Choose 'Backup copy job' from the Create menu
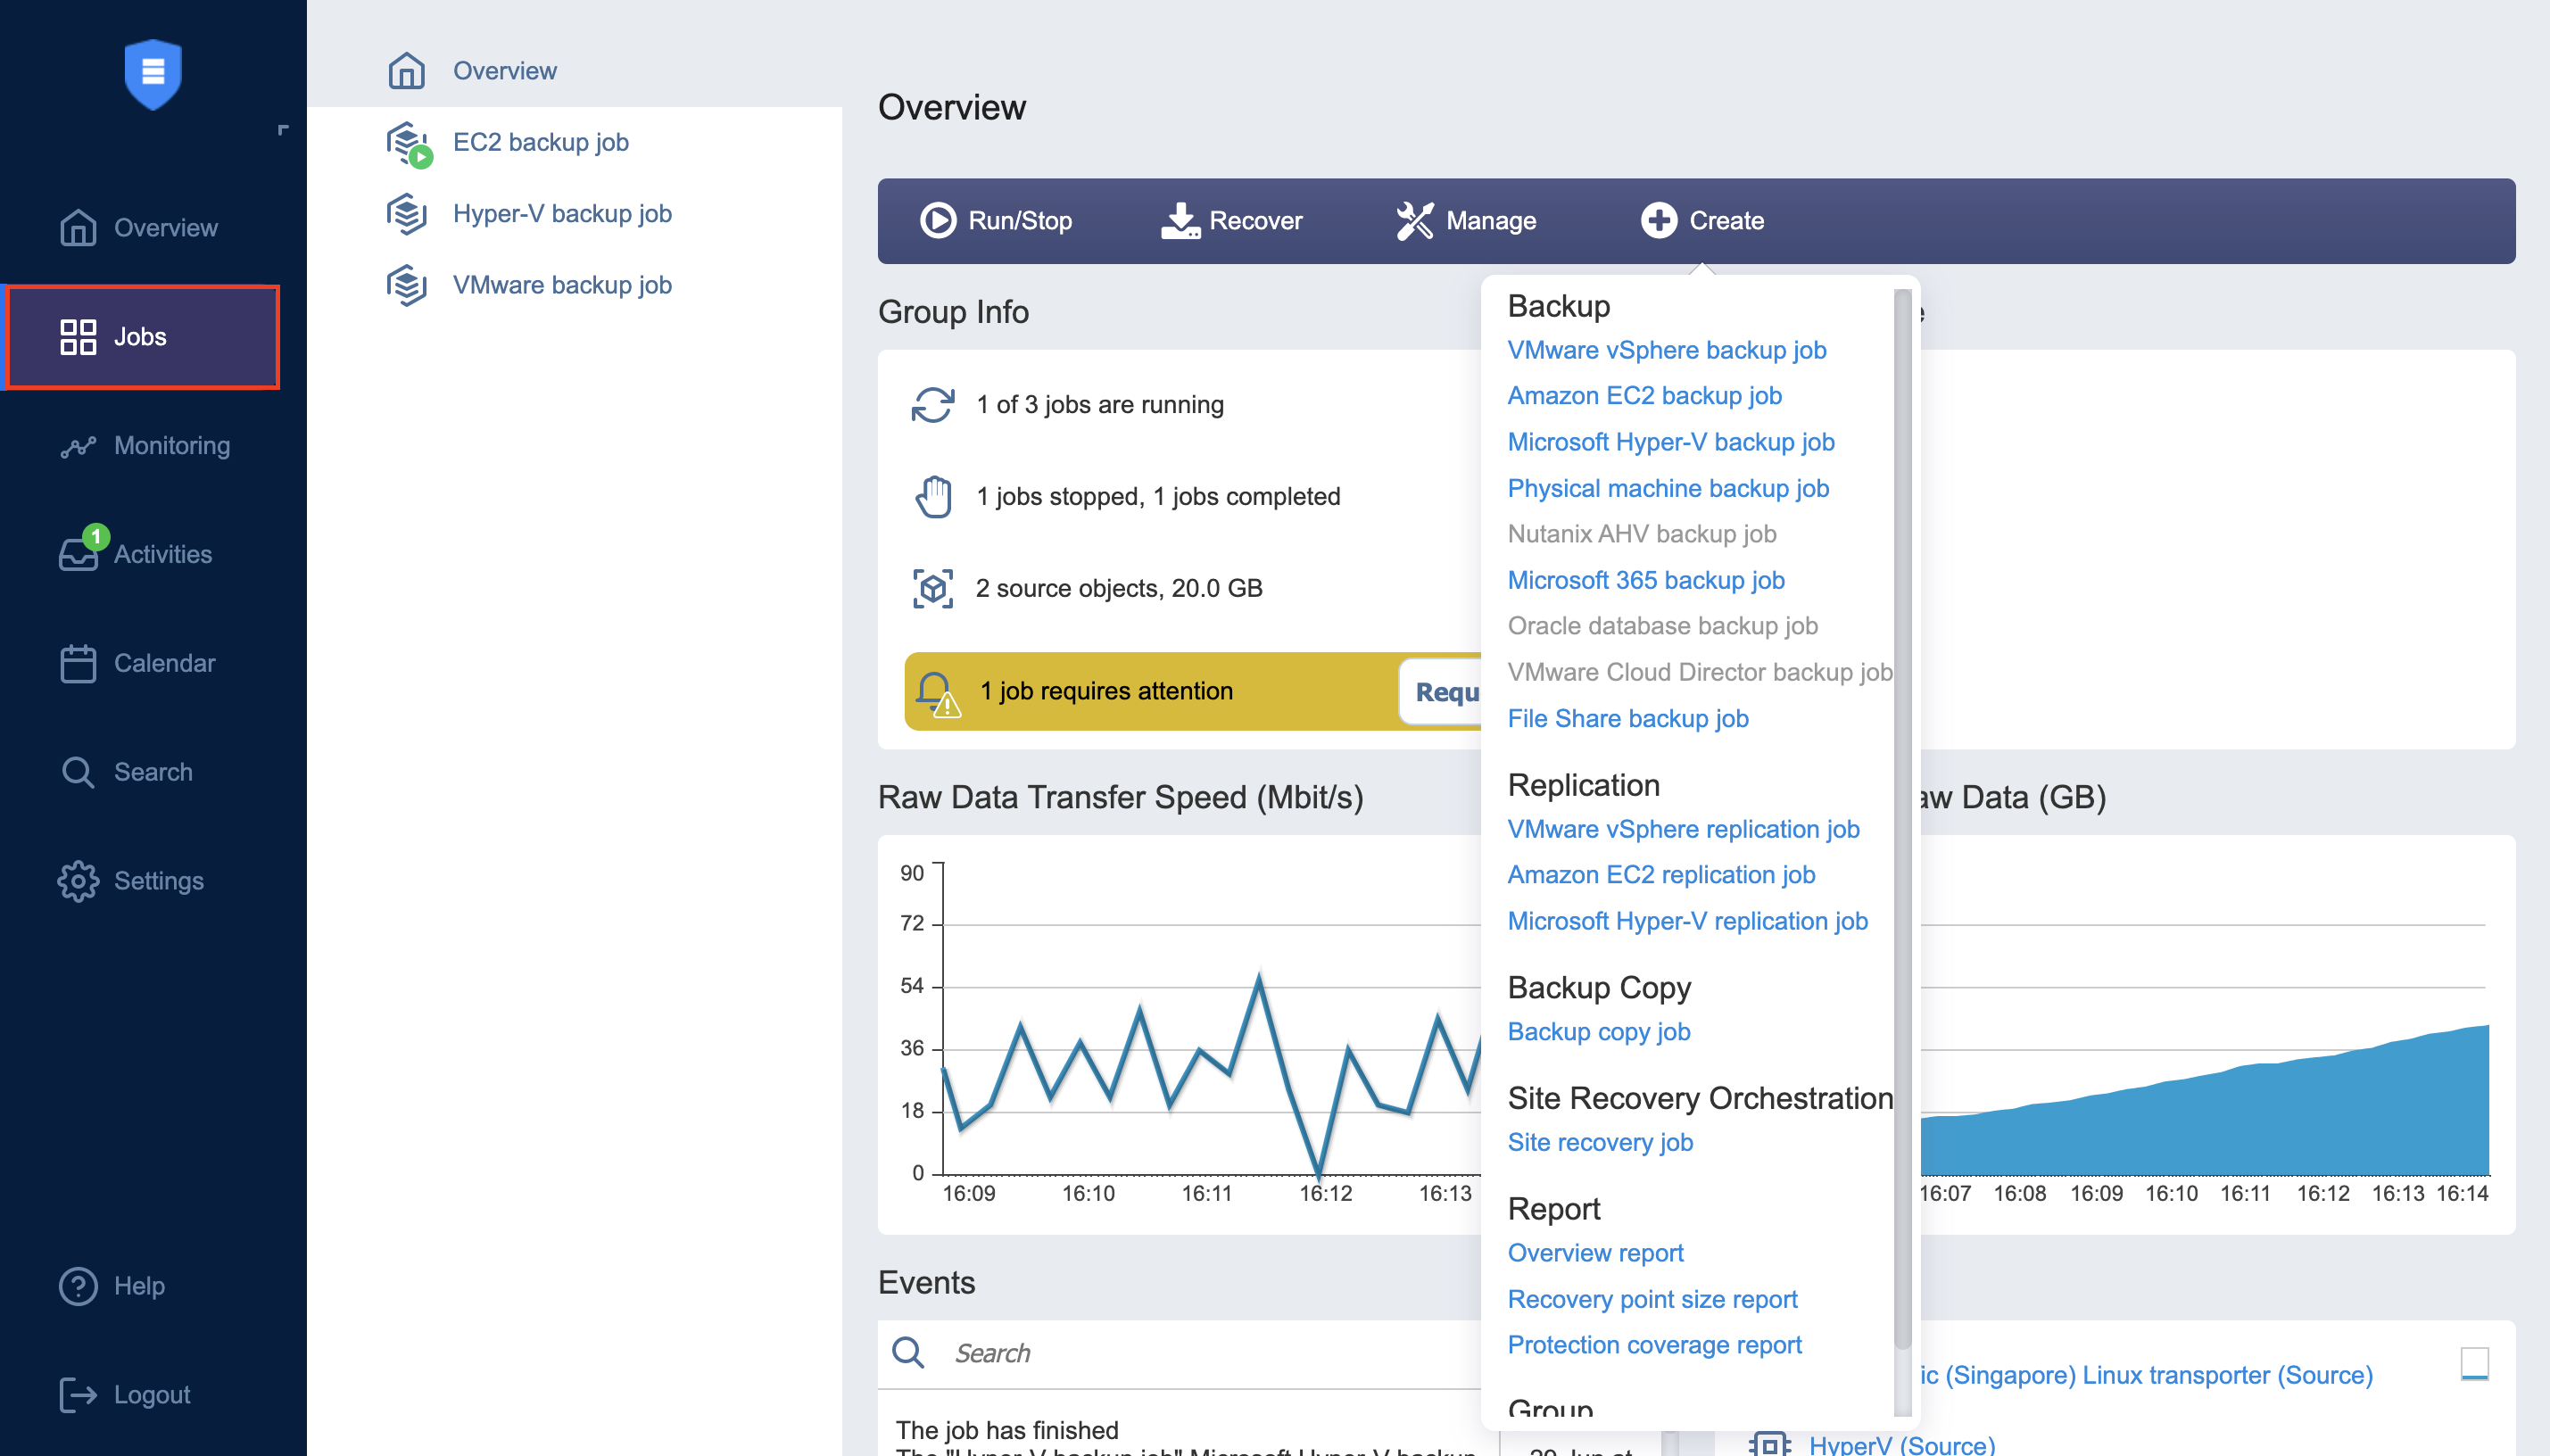This screenshot has height=1456, width=2550. [1597, 1031]
